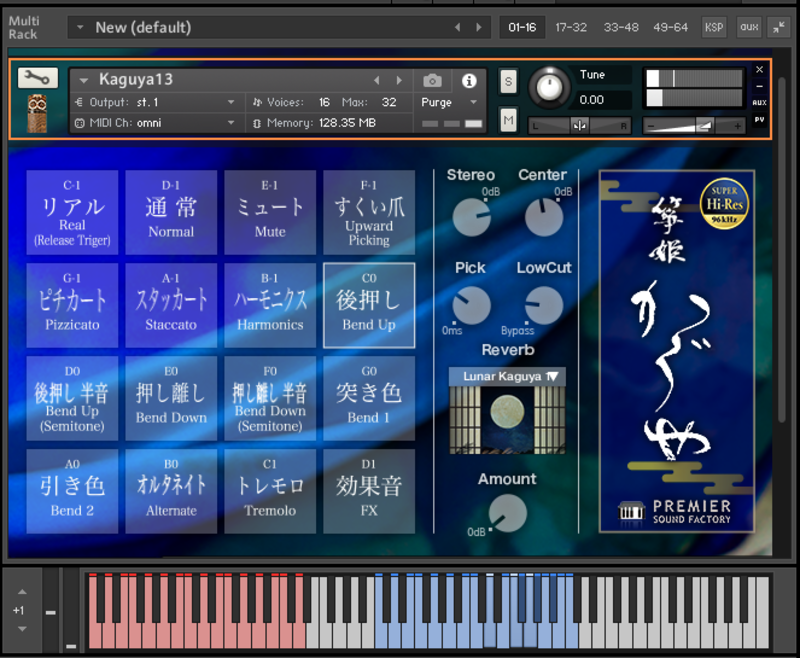Toggle the PV button
The width and height of the screenshot is (800, 658).
[x=759, y=119]
